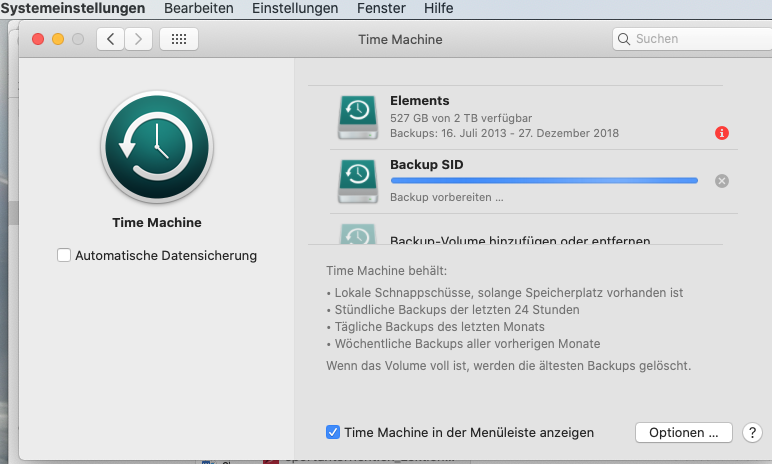Viewport: 772px width, 464px height.
Task: Open the Optionen … button
Action: 683,432
